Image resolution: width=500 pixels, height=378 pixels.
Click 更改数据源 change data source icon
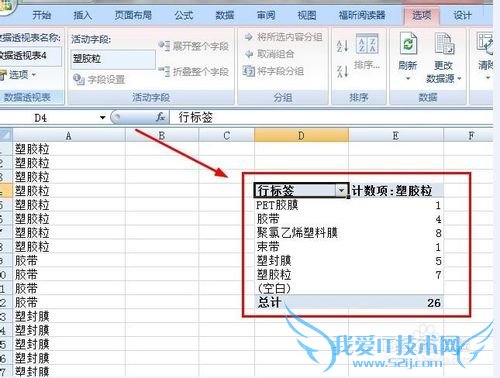444,43
